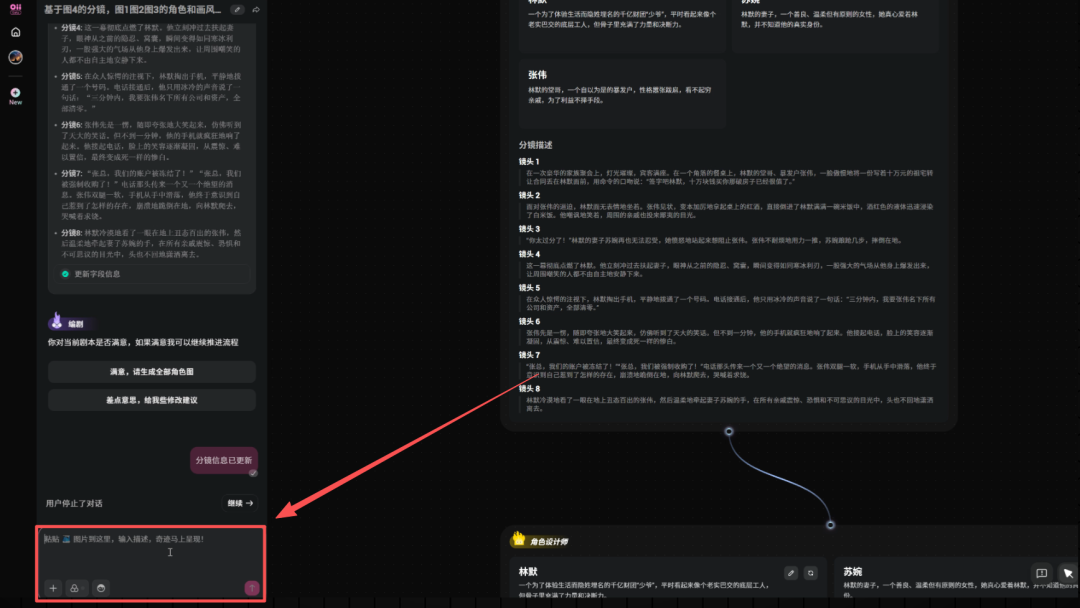Click the emoji icon in the message input
This screenshot has height=608, width=1080.
click(x=101, y=588)
